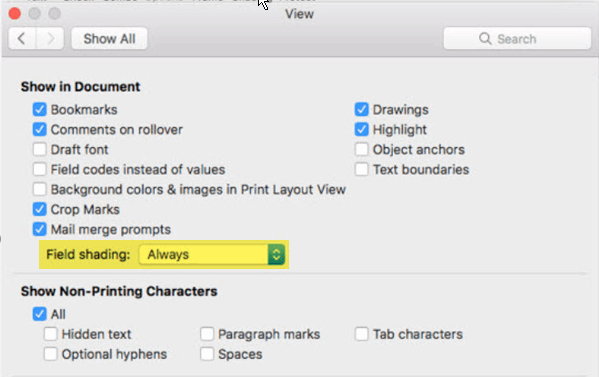This screenshot has height=377, width=599.
Task: Check the Paragraph marks checkbox
Action: [207, 334]
